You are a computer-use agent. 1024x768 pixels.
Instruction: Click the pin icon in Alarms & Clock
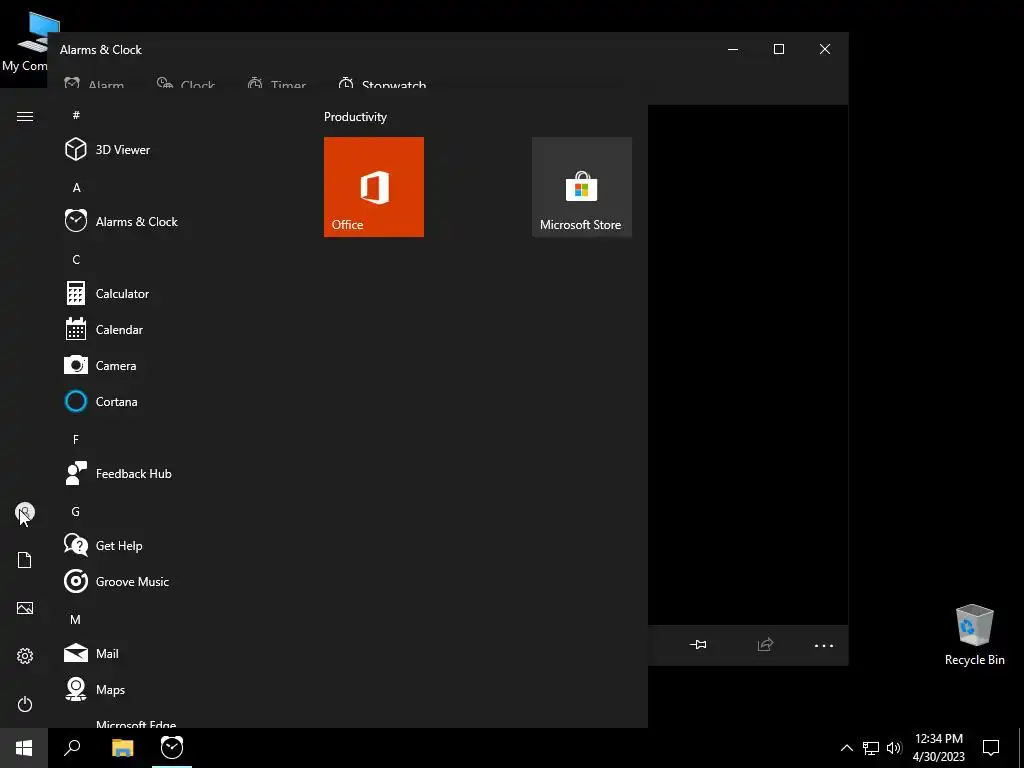click(698, 645)
